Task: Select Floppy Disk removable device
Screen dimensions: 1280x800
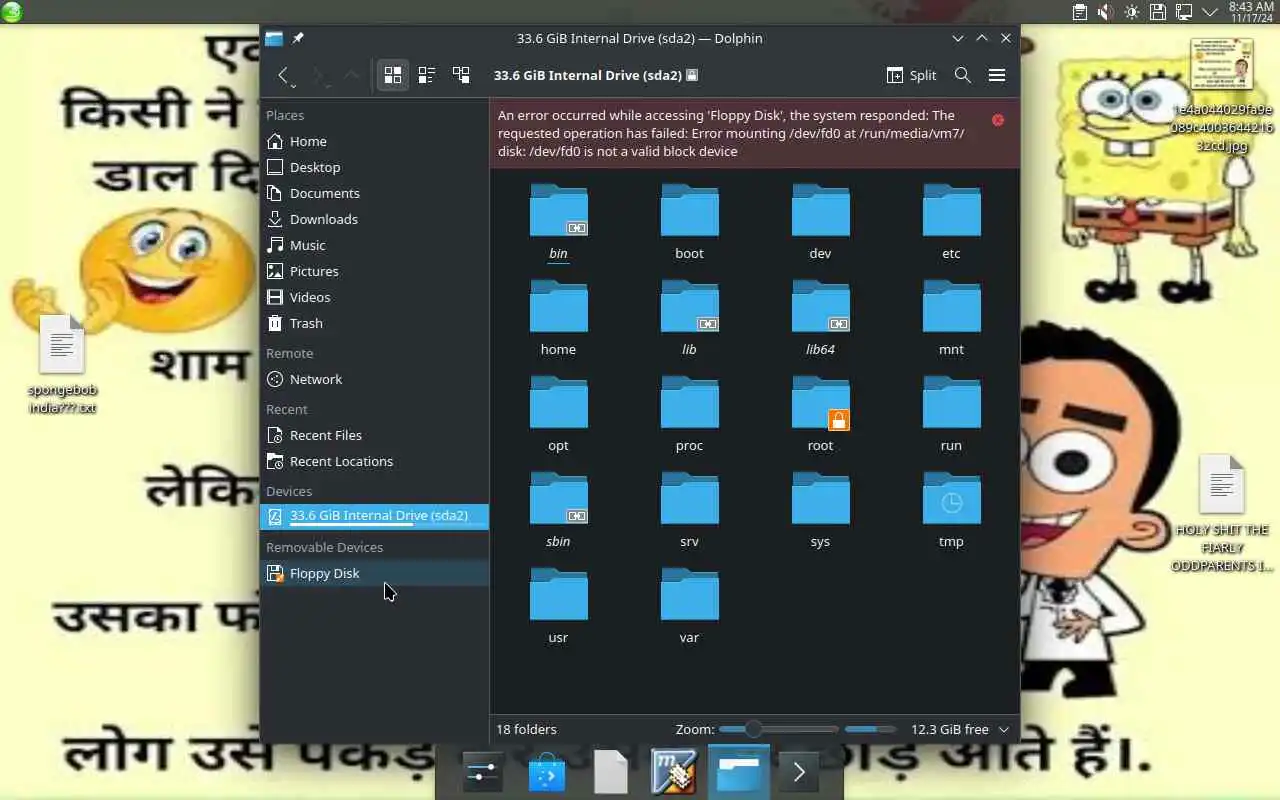Action: (x=374, y=573)
